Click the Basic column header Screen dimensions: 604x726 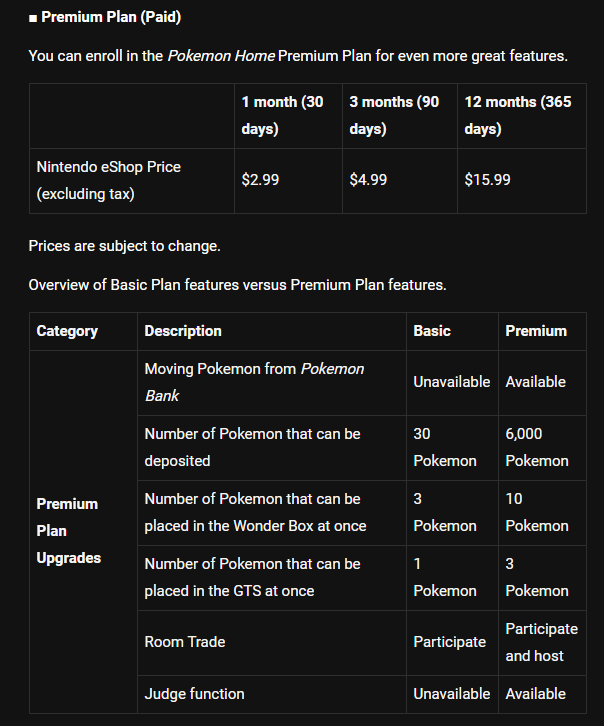pos(452,331)
